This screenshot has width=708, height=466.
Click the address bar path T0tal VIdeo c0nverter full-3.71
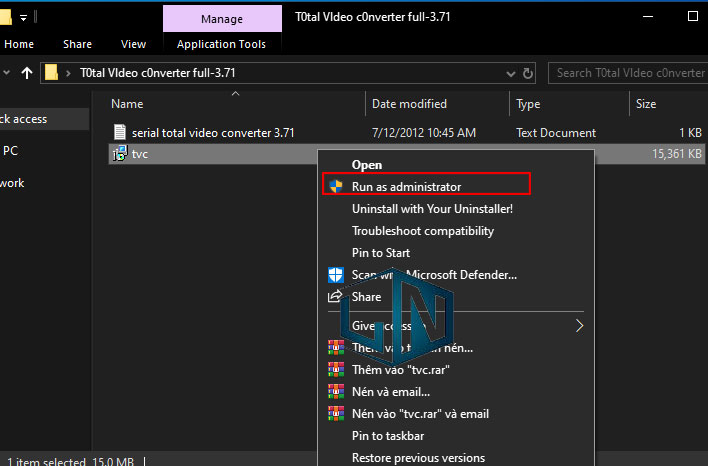[158, 73]
